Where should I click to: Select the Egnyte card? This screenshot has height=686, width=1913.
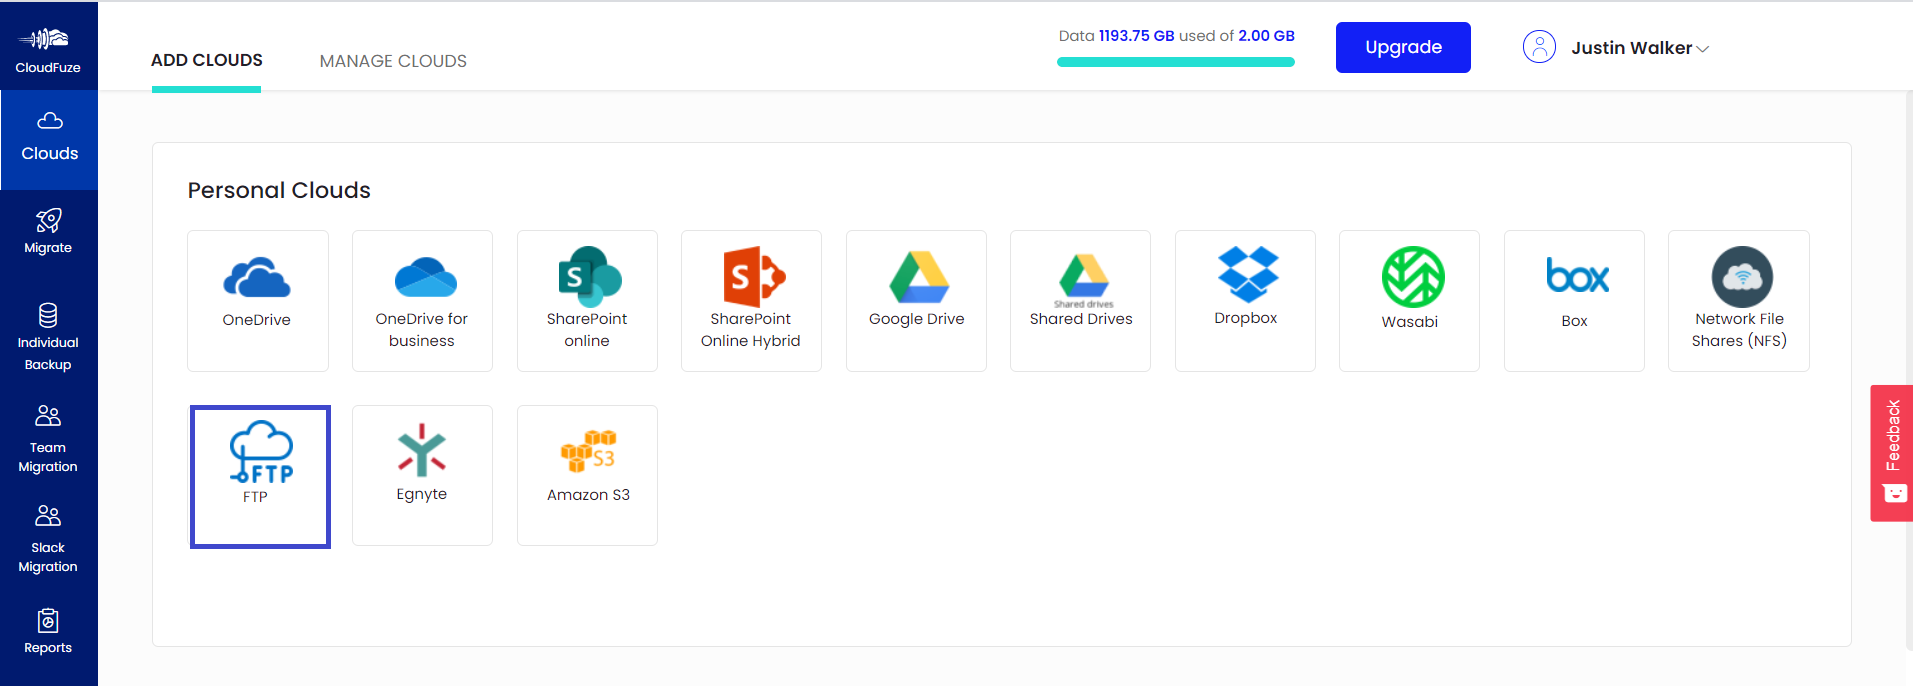pyautogui.click(x=422, y=475)
